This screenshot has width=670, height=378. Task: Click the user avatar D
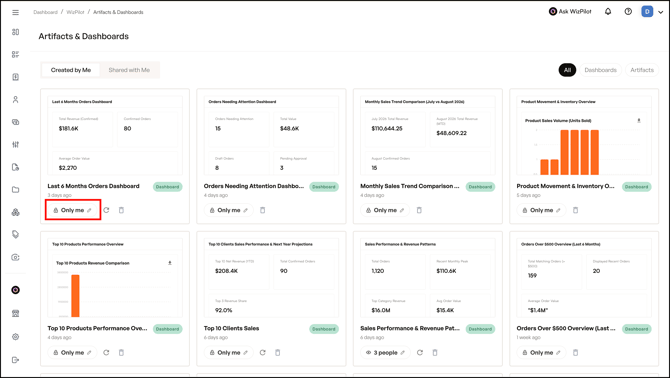click(647, 12)
